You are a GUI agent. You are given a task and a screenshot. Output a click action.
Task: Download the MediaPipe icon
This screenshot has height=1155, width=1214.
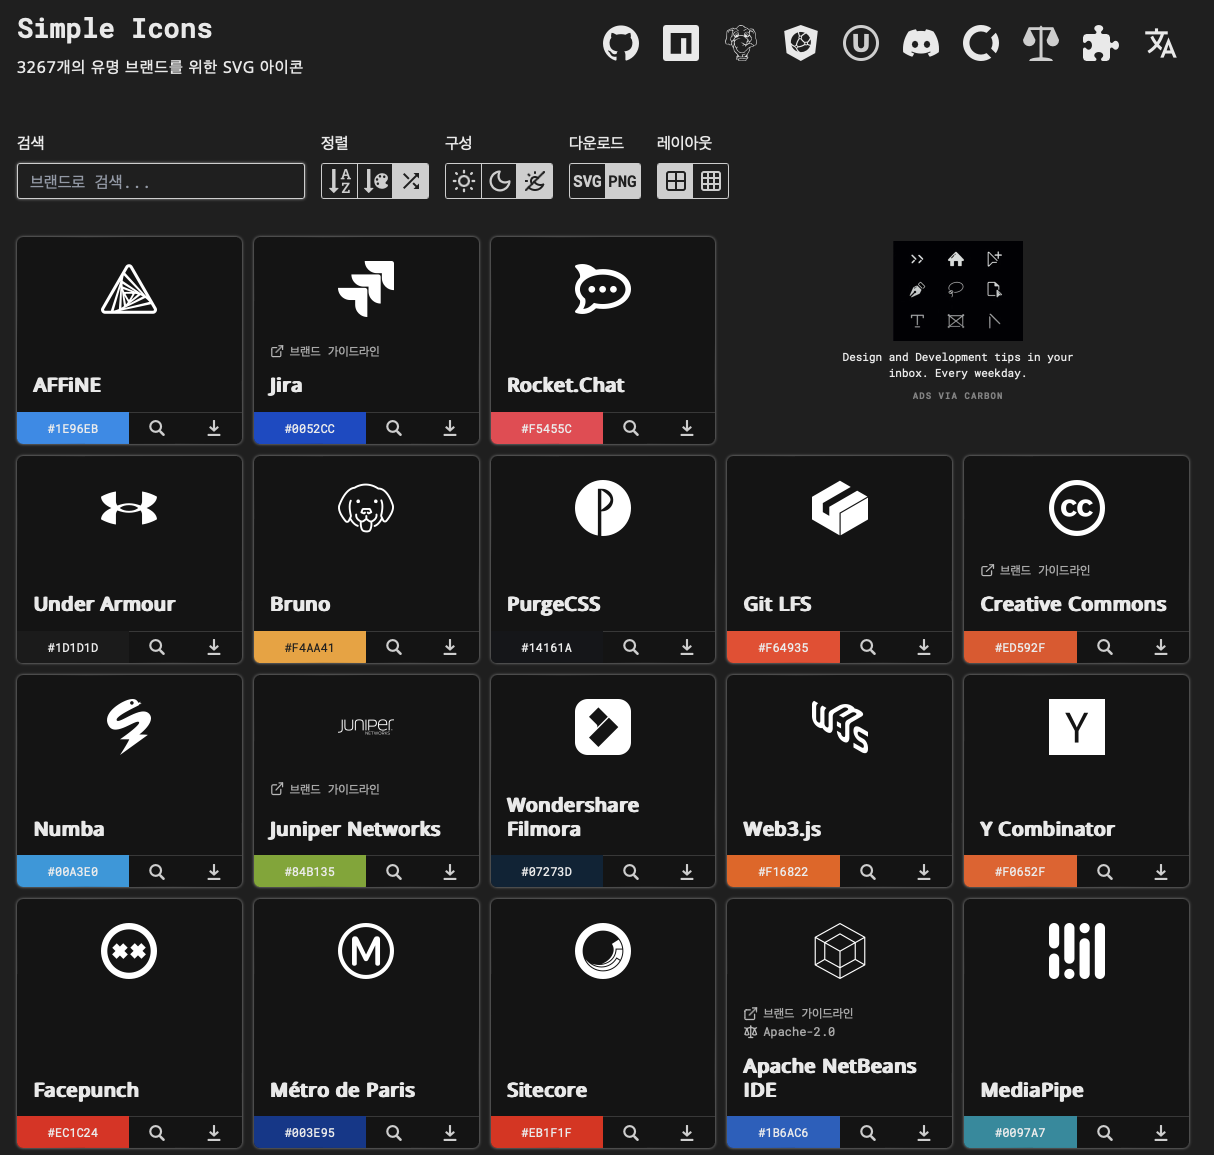click(x=1161, y=1132)
